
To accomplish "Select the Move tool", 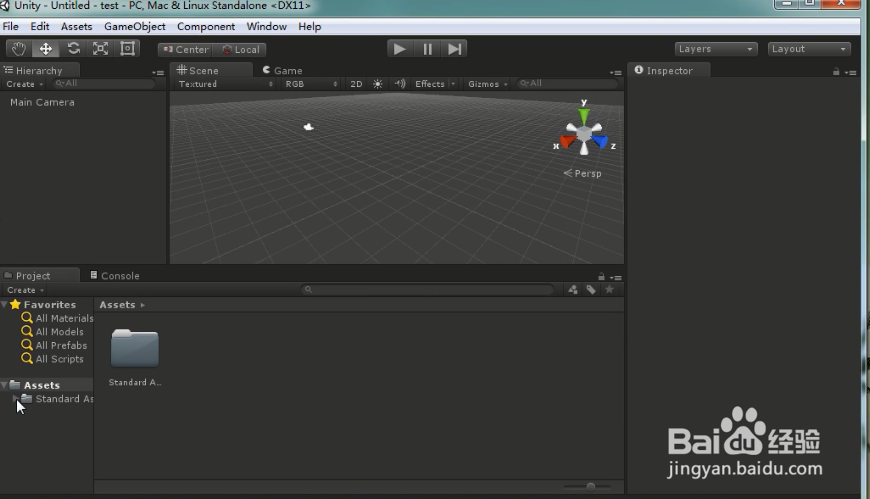I will [x=45, y=49].
